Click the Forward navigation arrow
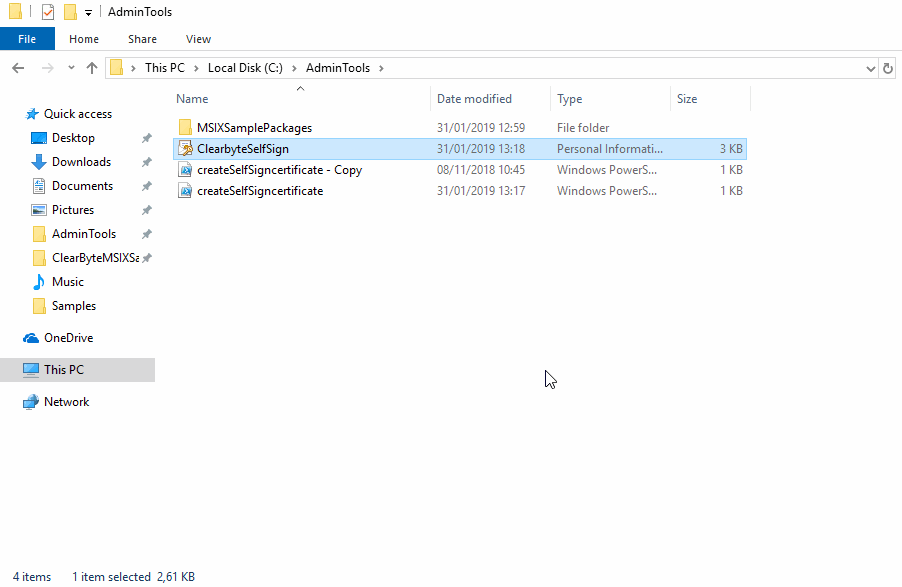 48,68
